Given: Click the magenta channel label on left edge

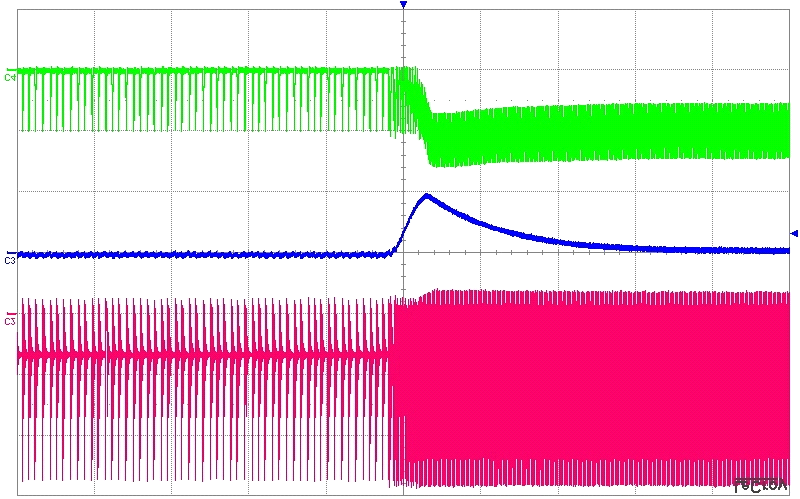Looking at the screenshot, I should tap(10, 321).
